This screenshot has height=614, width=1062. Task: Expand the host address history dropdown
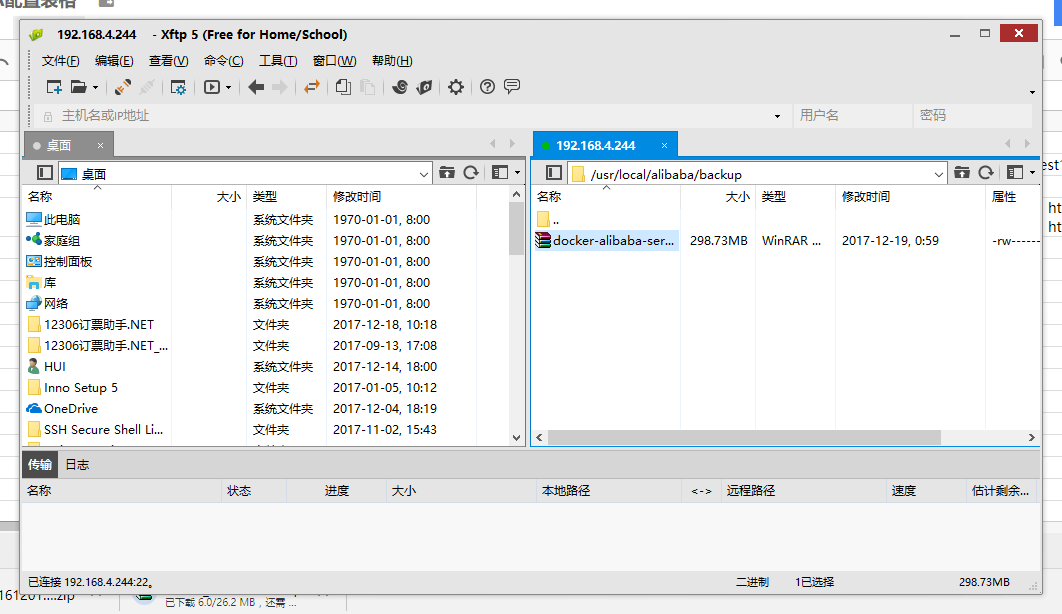(x=778, y=116)
